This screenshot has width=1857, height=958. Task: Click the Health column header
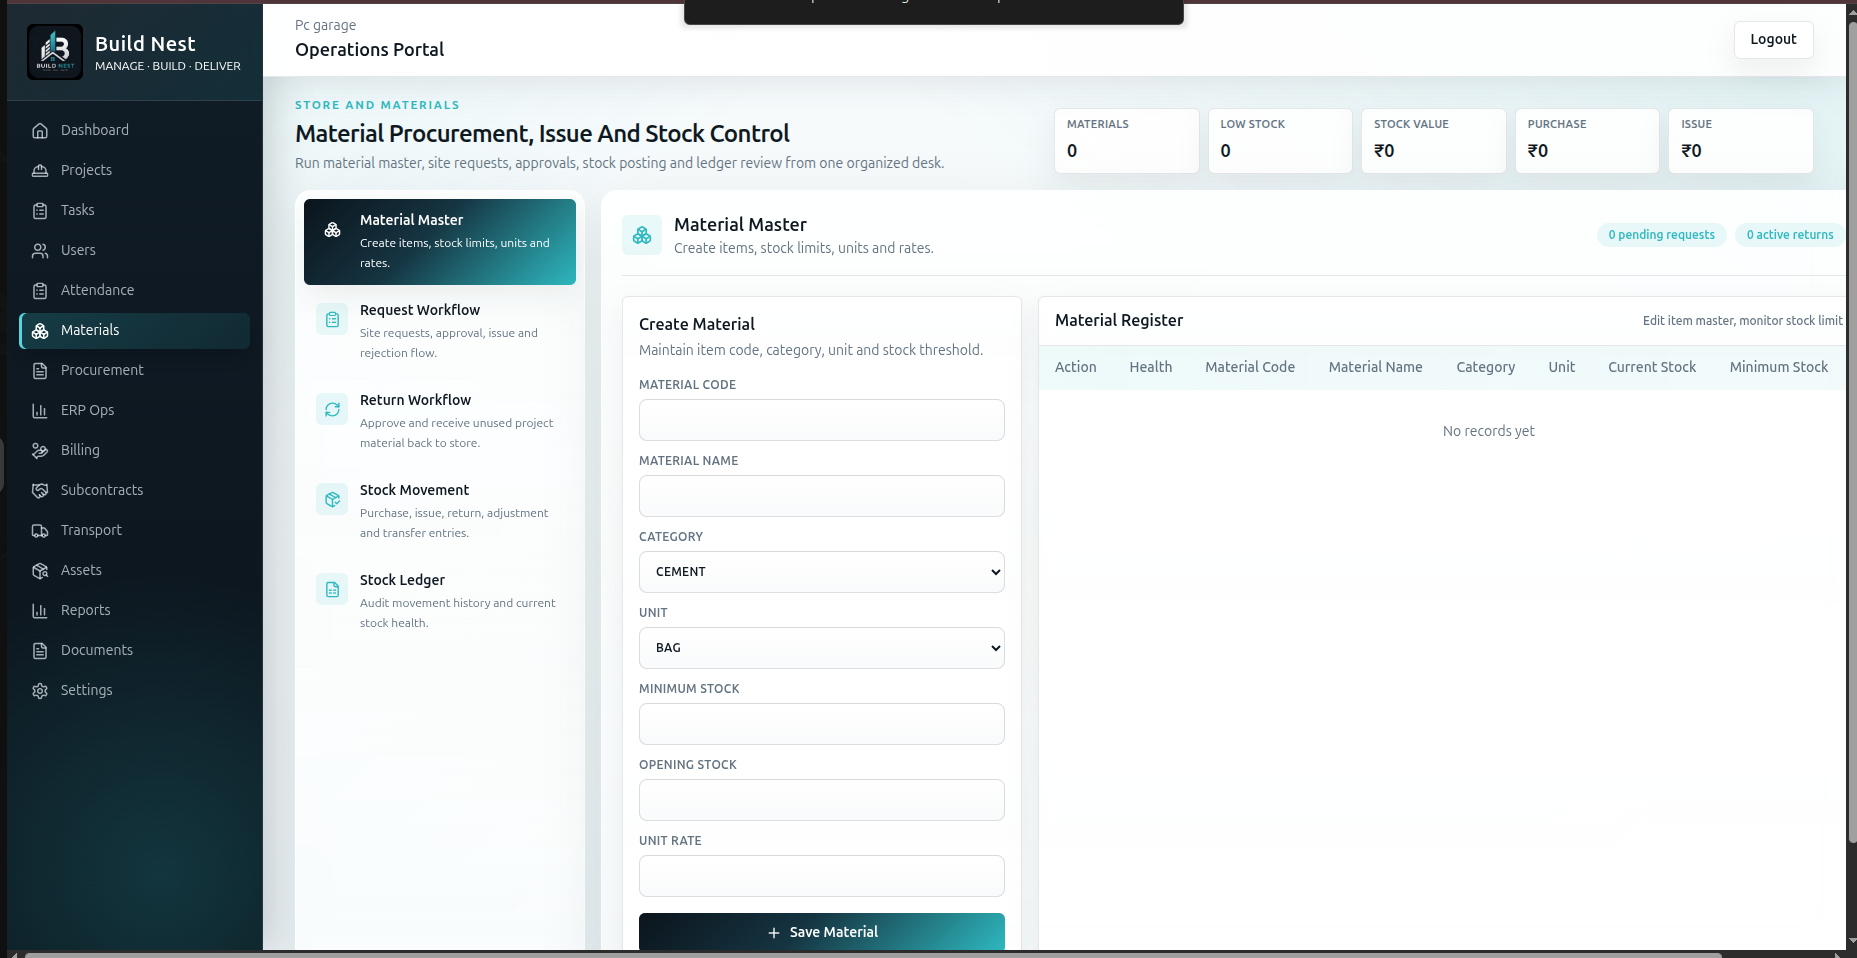(x=1151, y=367)
